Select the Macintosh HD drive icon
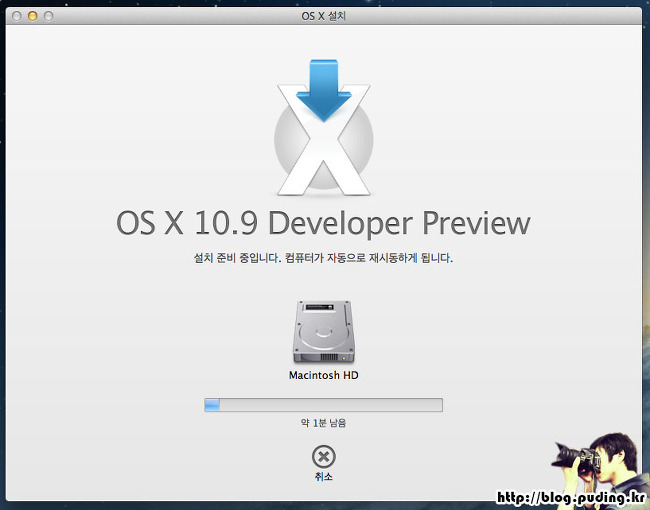Viewport: 650px width, 510px height. point(324,332)
